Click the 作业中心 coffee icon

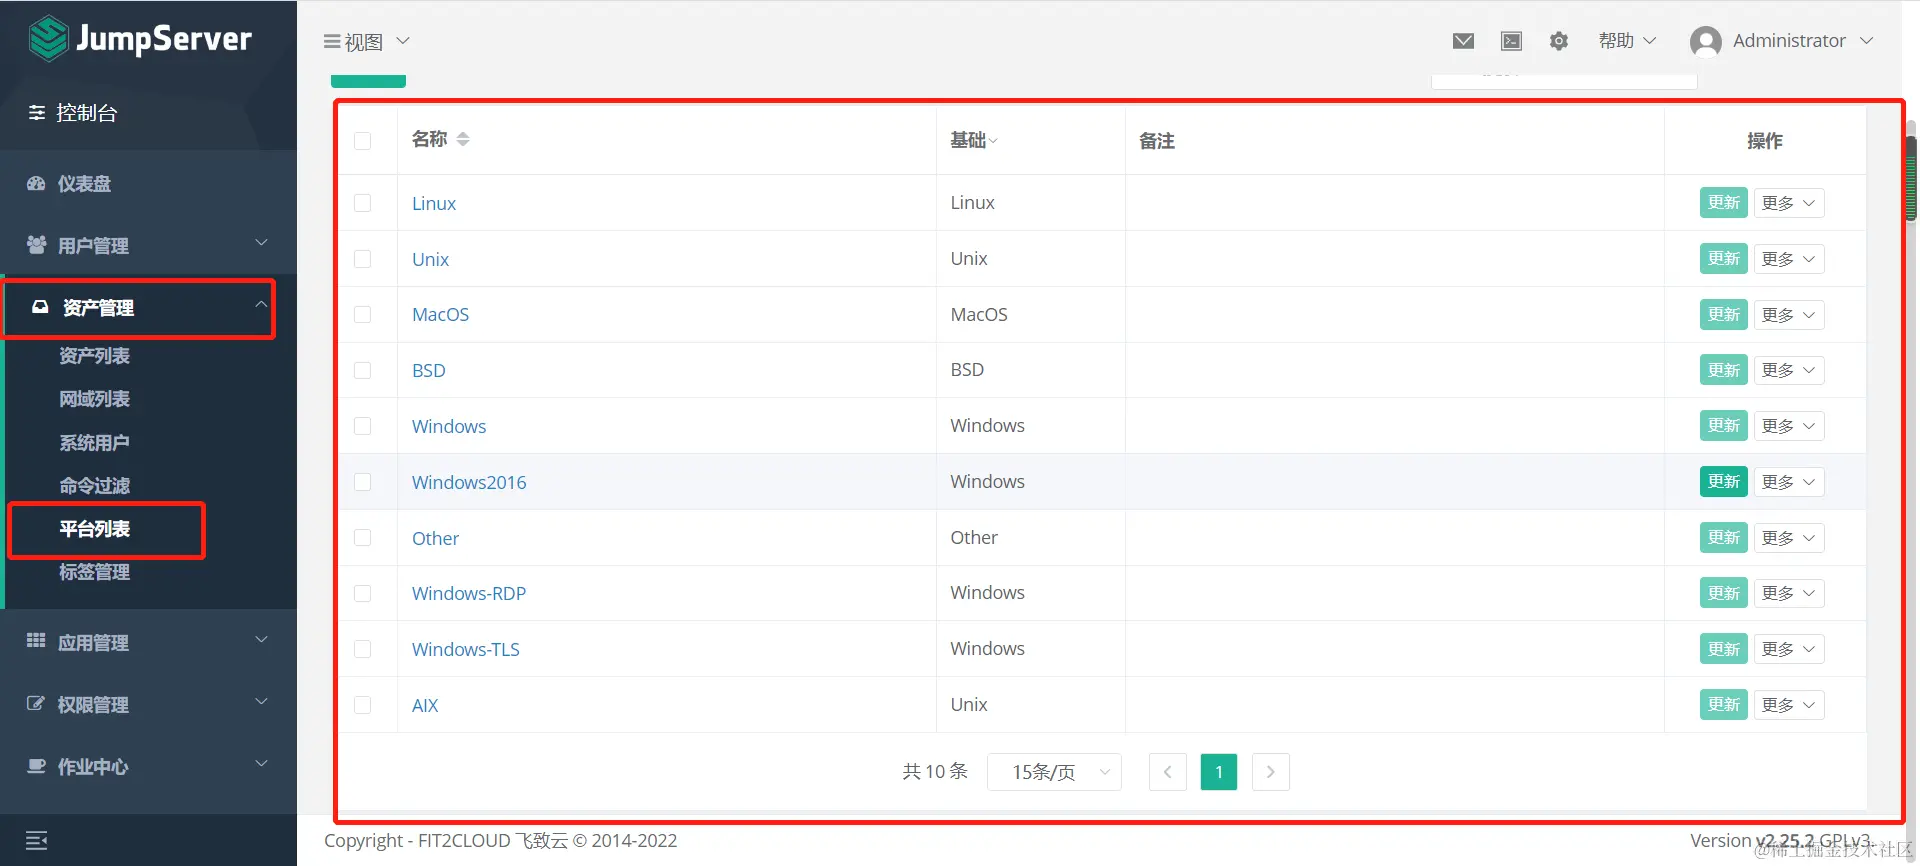pos(36,766)
